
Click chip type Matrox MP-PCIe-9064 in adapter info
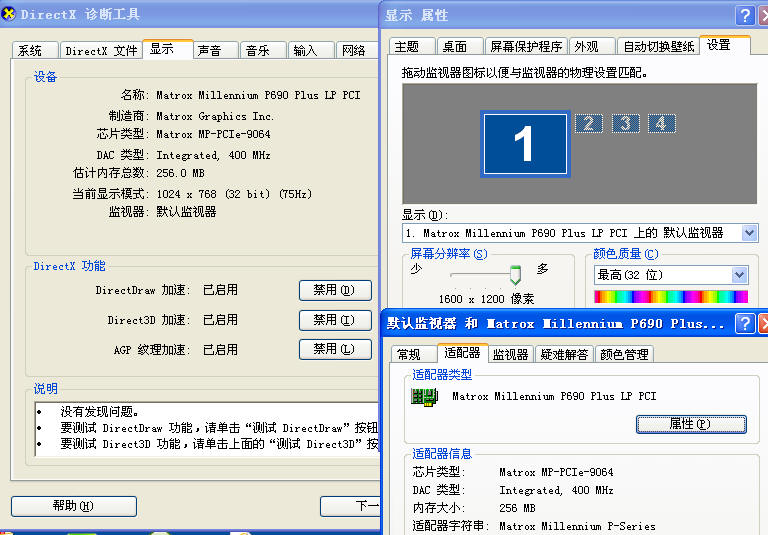click(x=556, y=472)
